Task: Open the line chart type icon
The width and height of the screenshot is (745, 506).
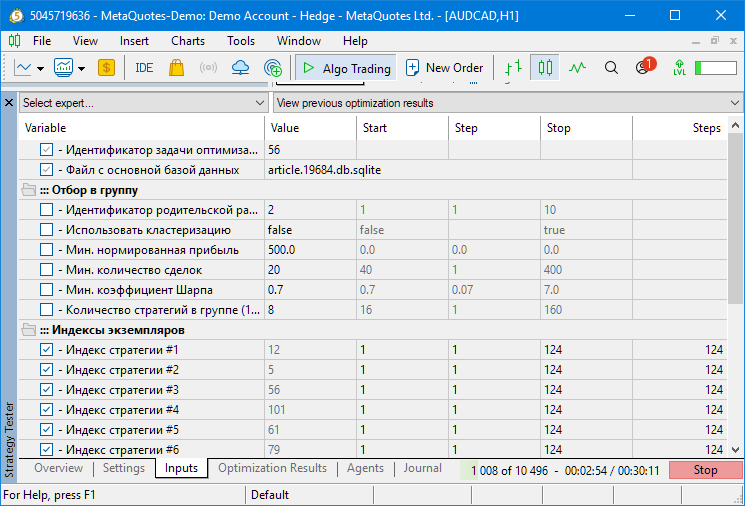Action: click(x=22, y=68)
